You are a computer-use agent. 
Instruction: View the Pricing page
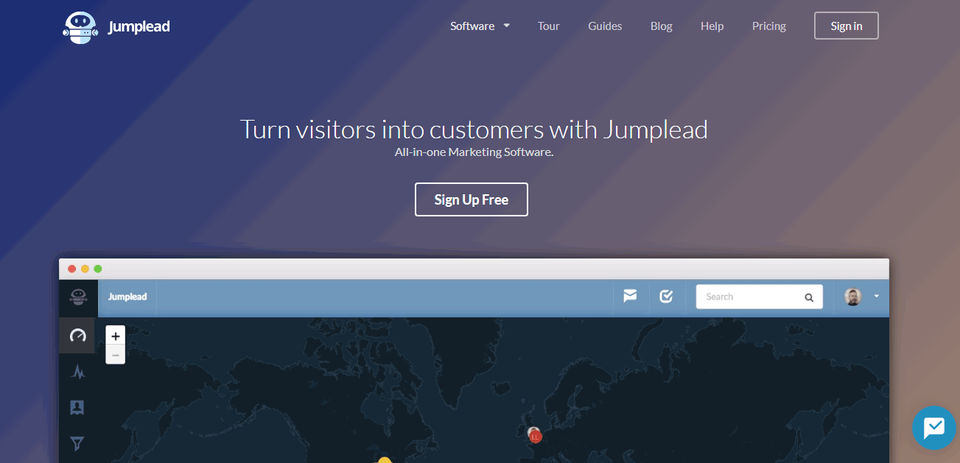(768, 26)
